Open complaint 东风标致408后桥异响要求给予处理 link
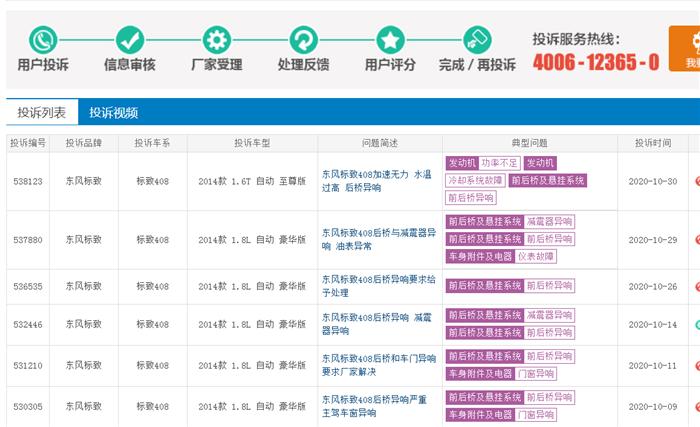Viewport: 700px width, 427px height. pos(379,286)
